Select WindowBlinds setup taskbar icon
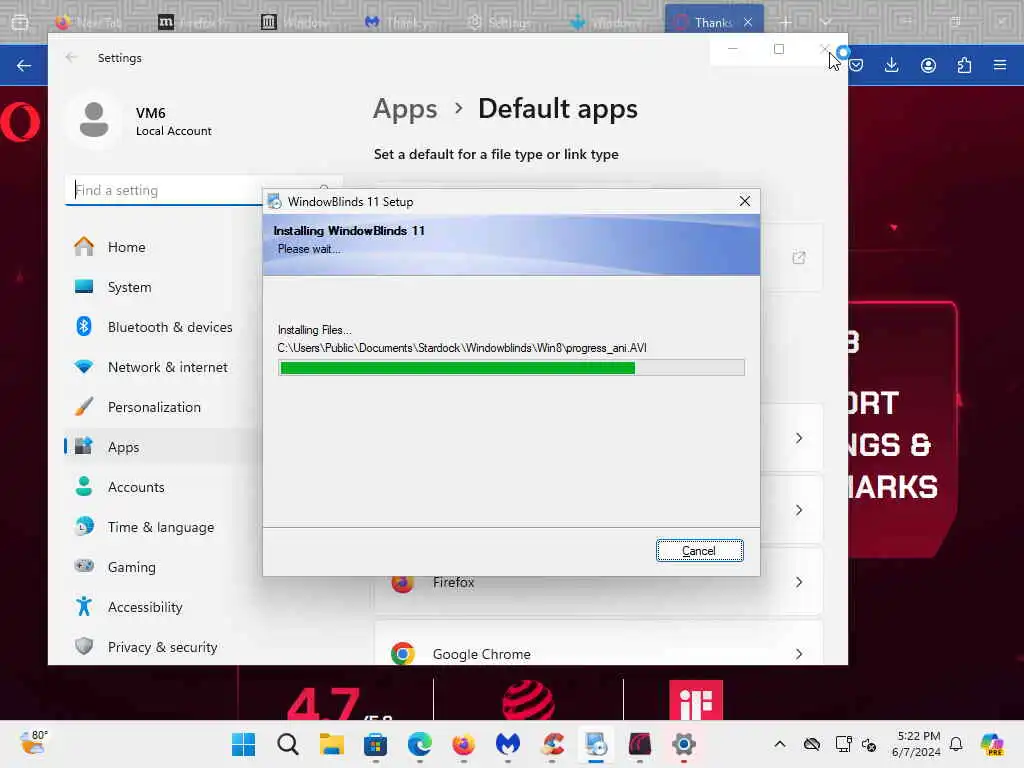 point(596,744)
